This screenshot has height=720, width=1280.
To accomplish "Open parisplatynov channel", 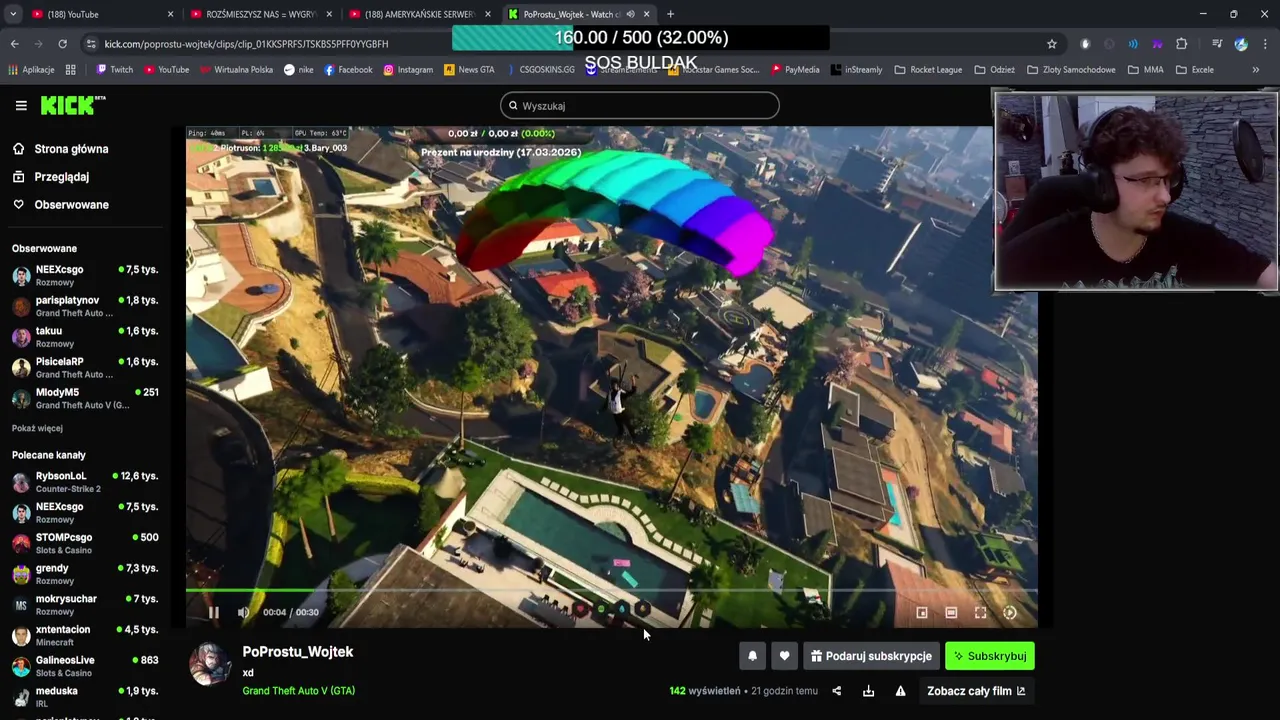I will (x=85, y=306).
